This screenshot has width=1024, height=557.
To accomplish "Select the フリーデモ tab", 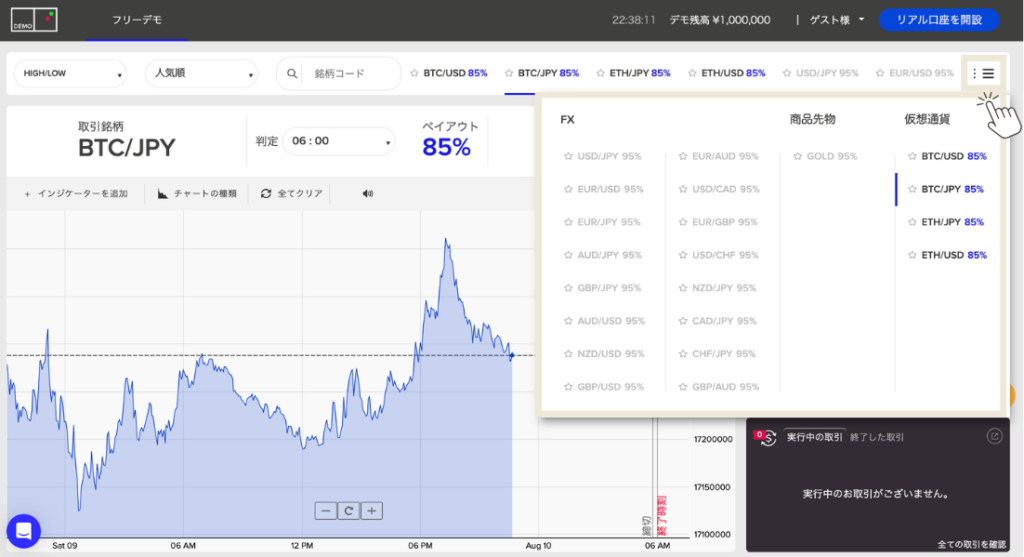I will [137, 20].
